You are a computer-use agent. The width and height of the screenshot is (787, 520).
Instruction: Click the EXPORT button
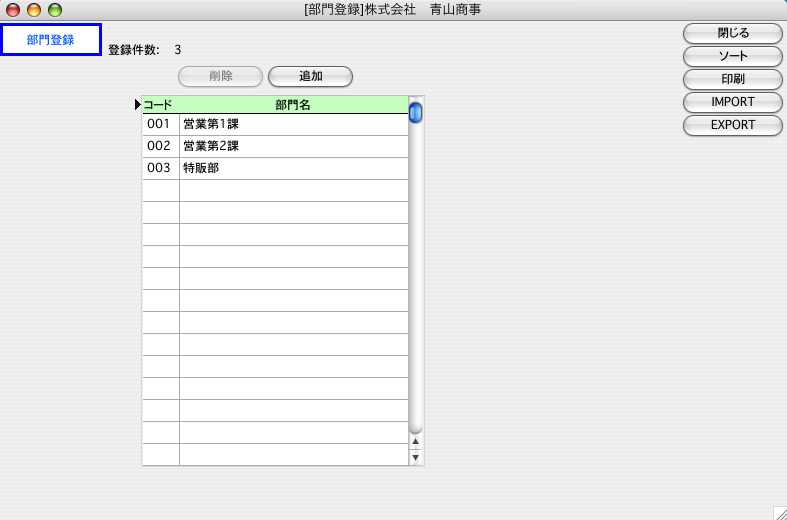732,125
